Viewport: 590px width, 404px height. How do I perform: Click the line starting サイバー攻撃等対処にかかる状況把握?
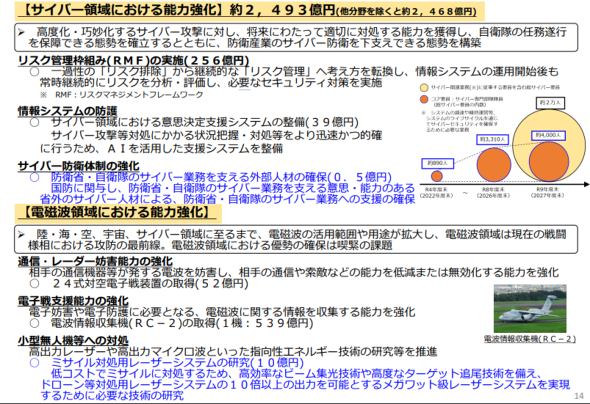(x=216, y=135)
